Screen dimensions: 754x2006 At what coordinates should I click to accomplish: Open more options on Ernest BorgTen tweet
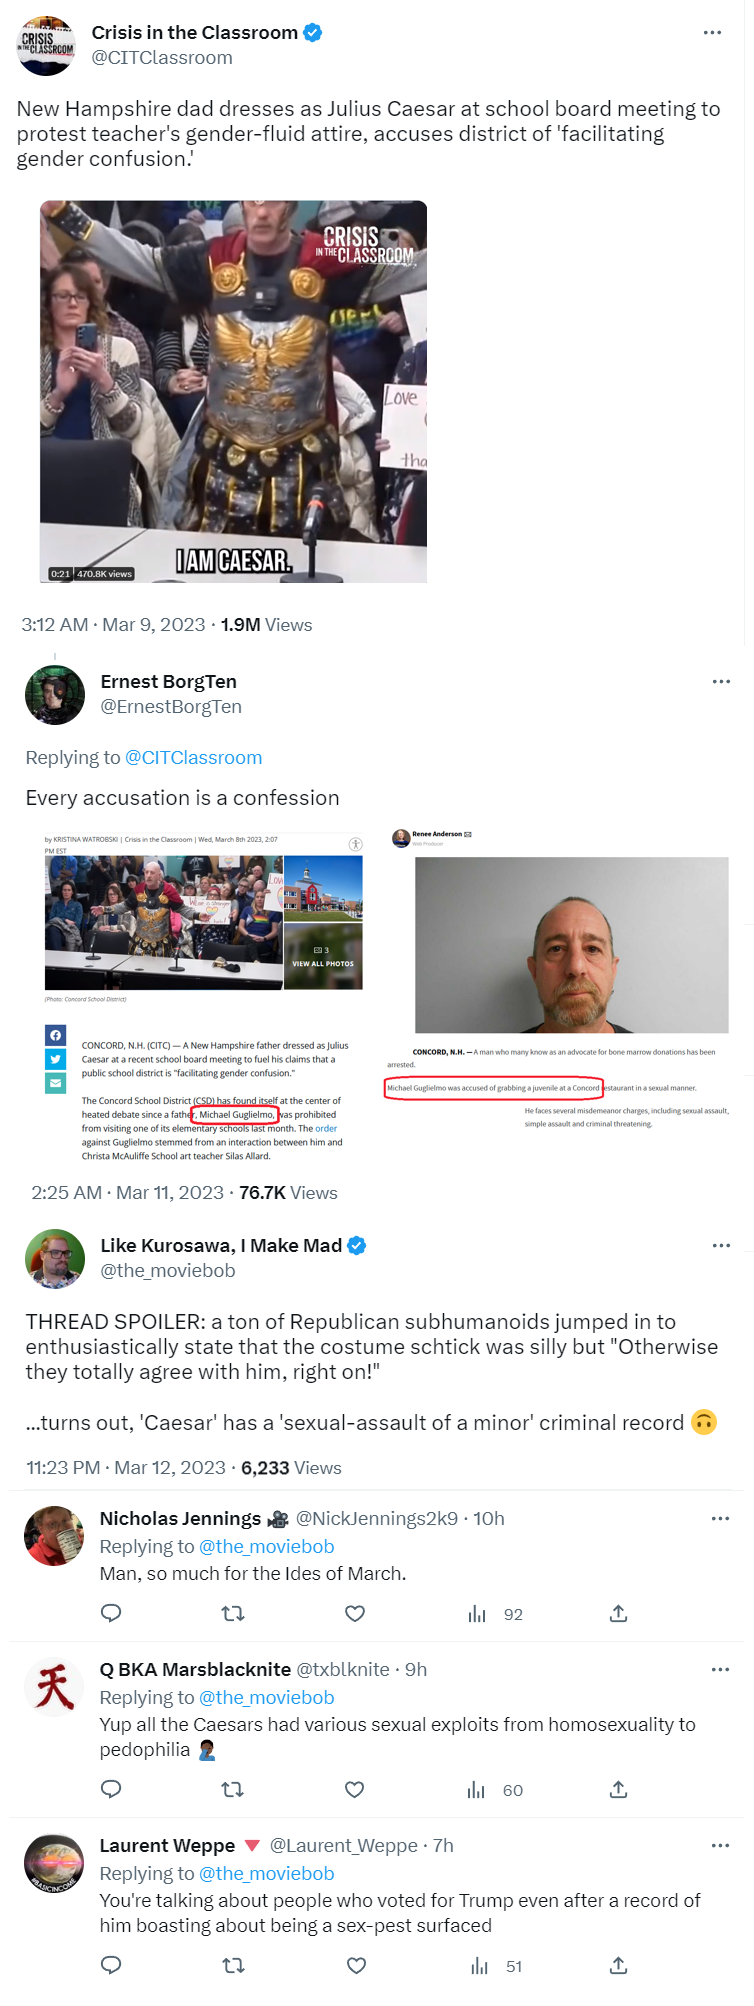[x=721, y=682]
